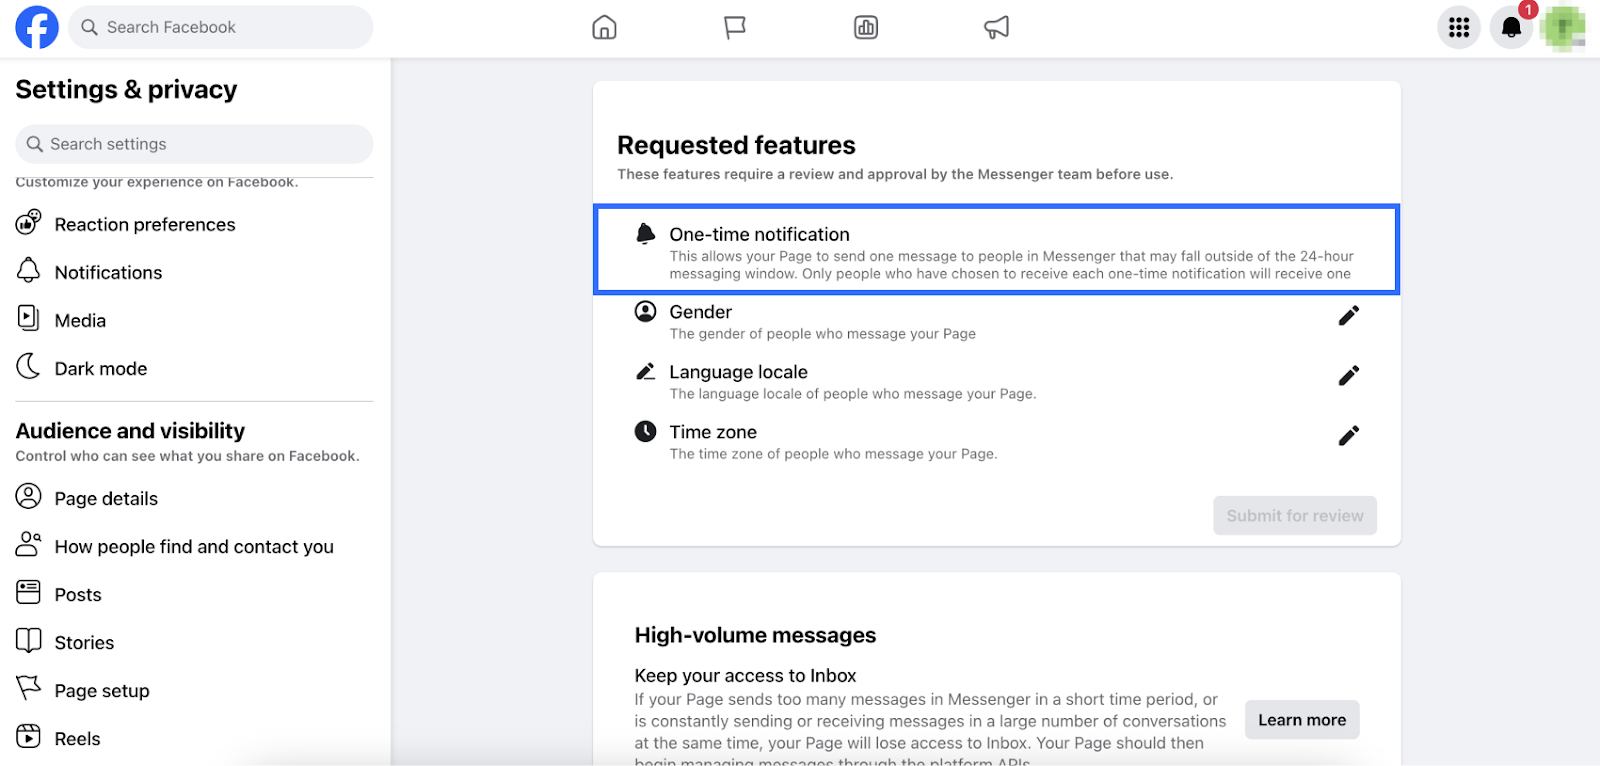Click the Learn more button

point(1301,720)
